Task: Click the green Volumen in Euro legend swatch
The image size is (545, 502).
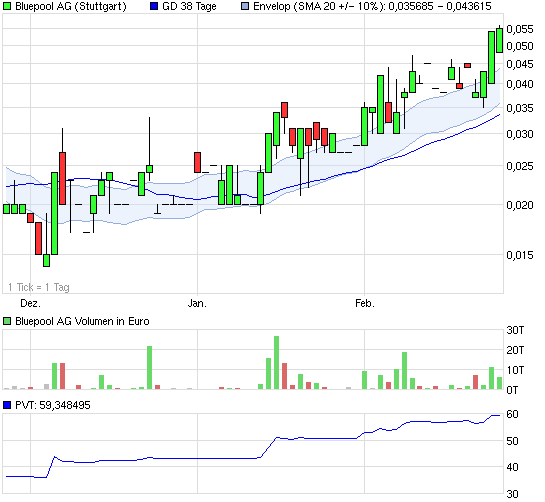Action: click(7, 321)
